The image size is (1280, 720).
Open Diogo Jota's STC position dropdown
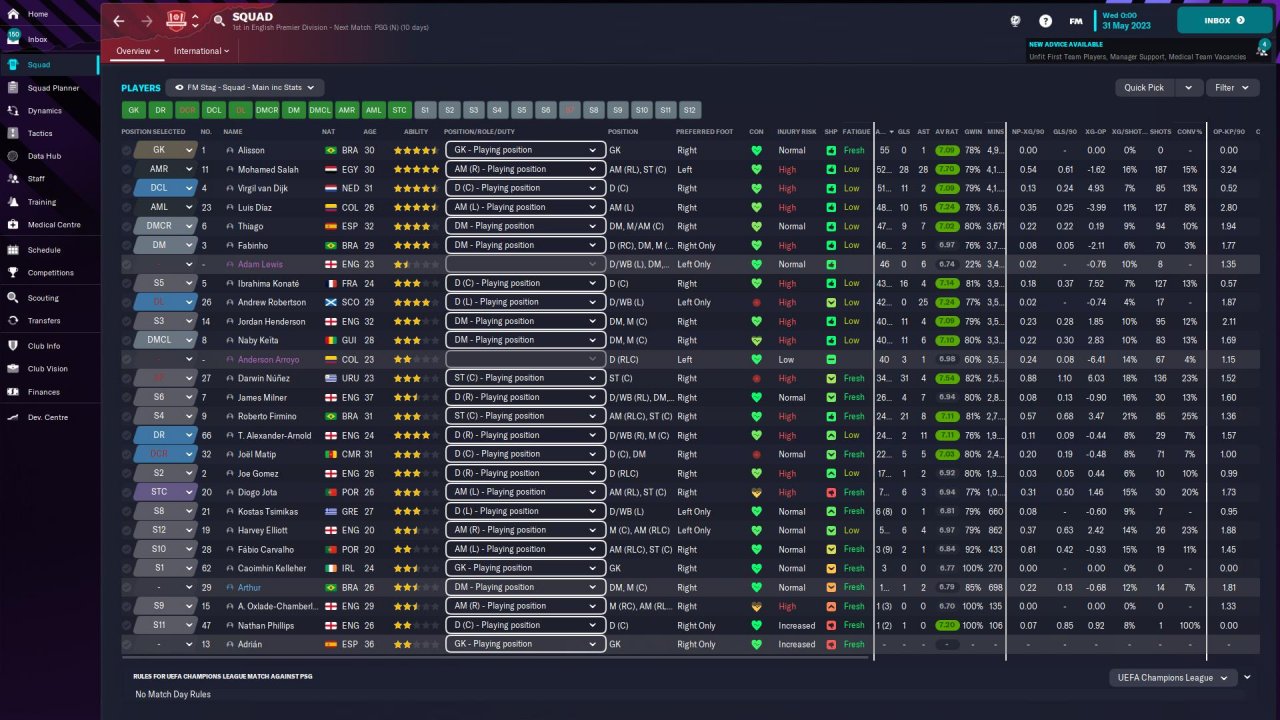[x=165, y=492]
